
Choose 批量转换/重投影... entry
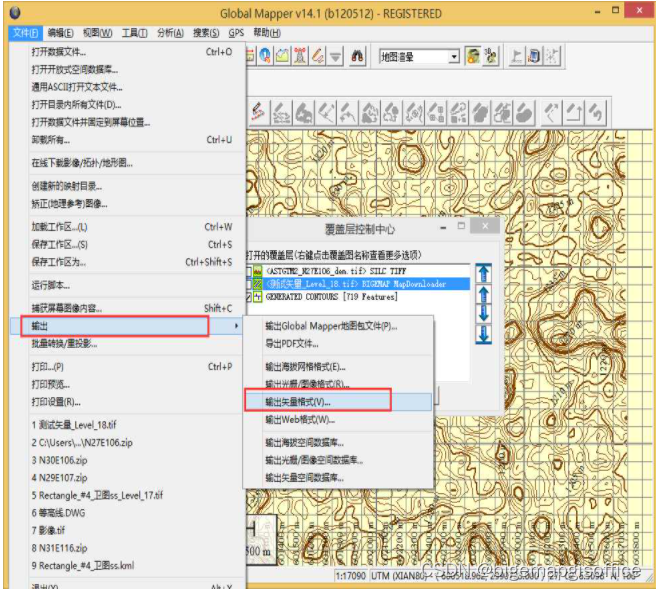point(128,344)
